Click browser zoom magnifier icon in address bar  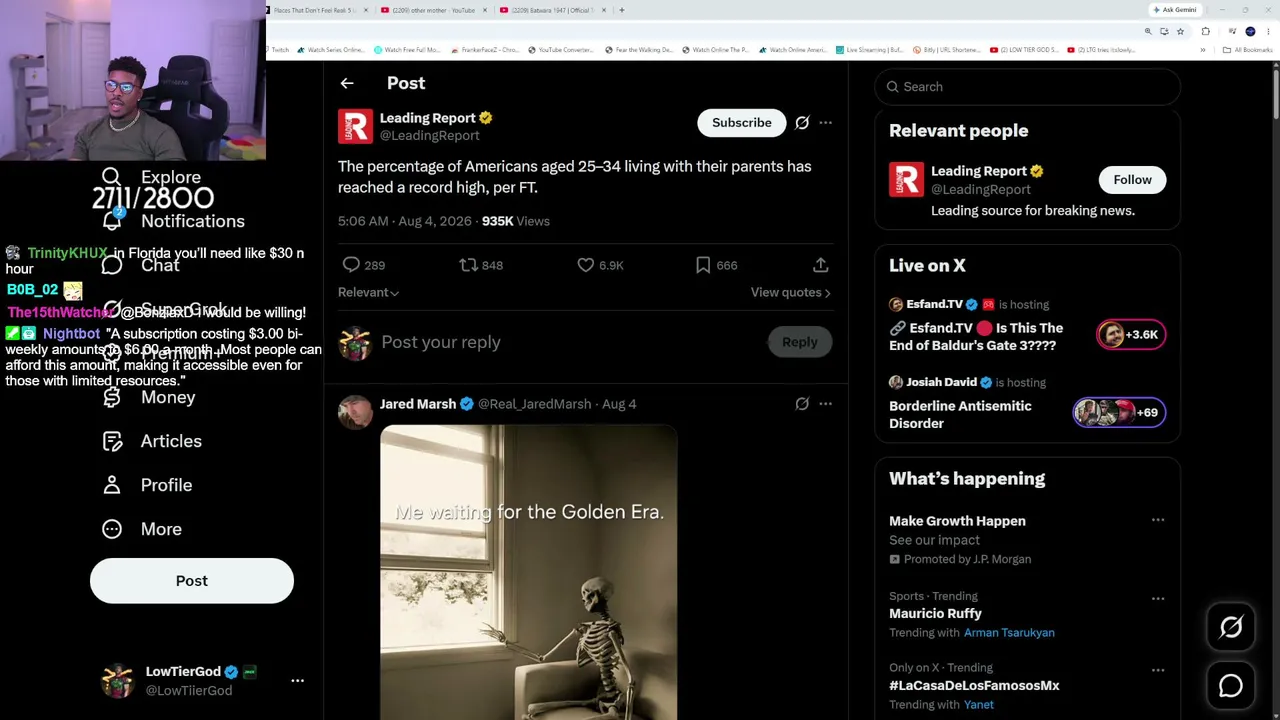(1148, 31)
